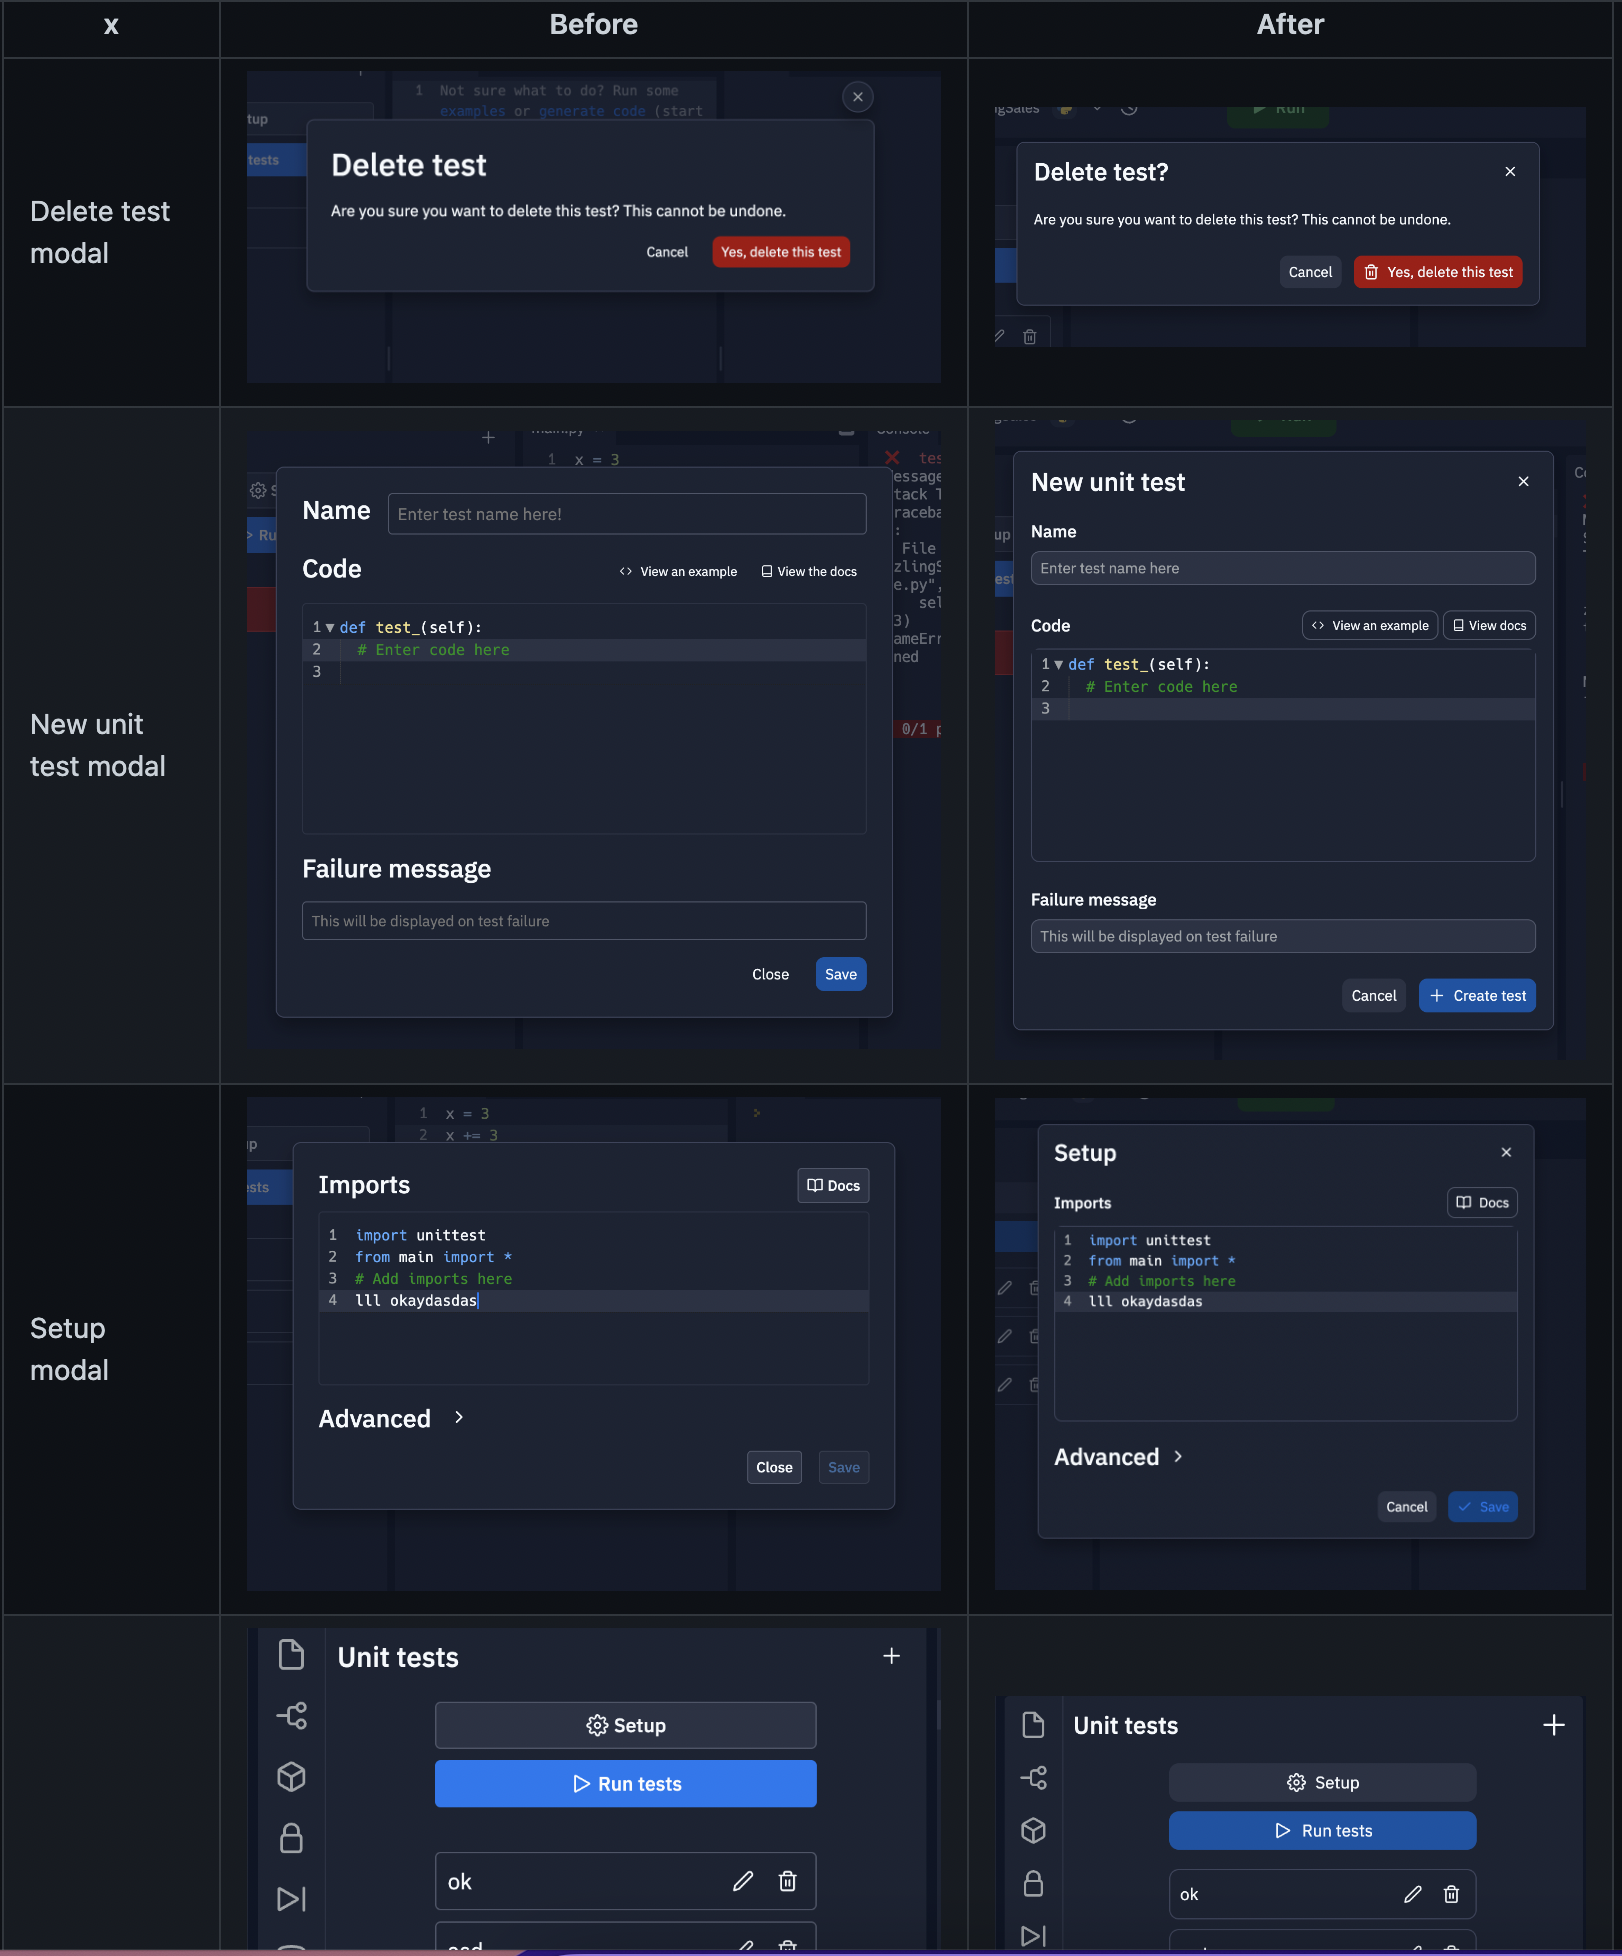Click blue Save in Before unit test modal

841,975
